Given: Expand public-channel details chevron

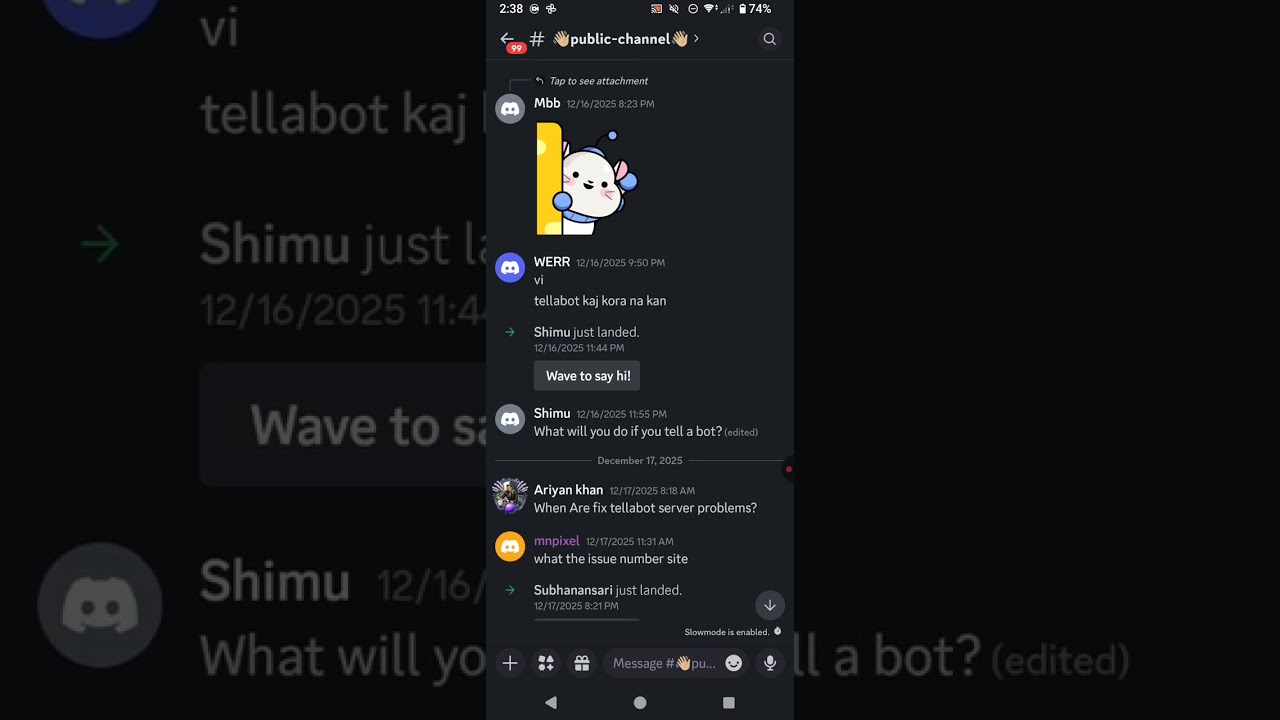Looking at the screenshot, I should (696, 39).
